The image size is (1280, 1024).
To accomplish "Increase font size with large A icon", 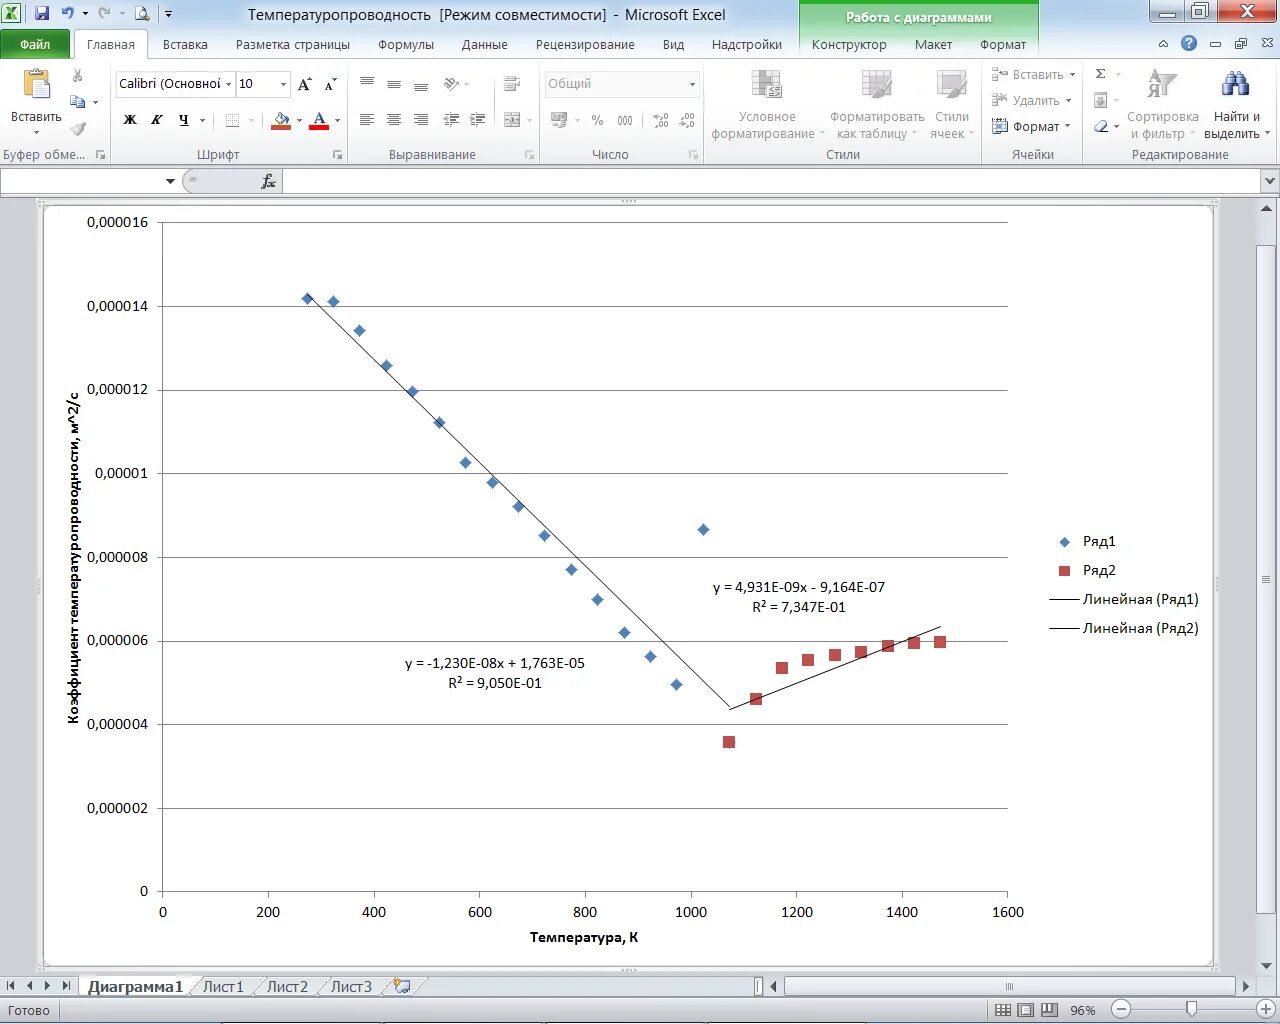I will click(305, 84).
